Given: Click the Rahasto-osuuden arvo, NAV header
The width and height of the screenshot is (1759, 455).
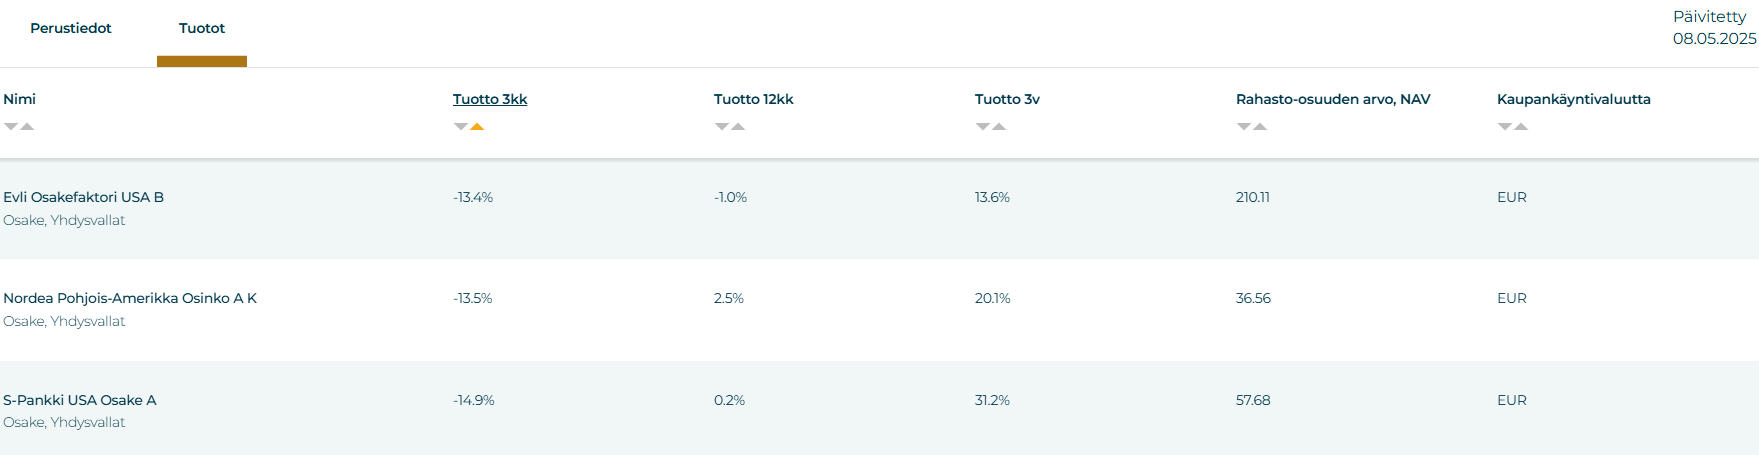Looking at the screenshot, I should 1333,99.
